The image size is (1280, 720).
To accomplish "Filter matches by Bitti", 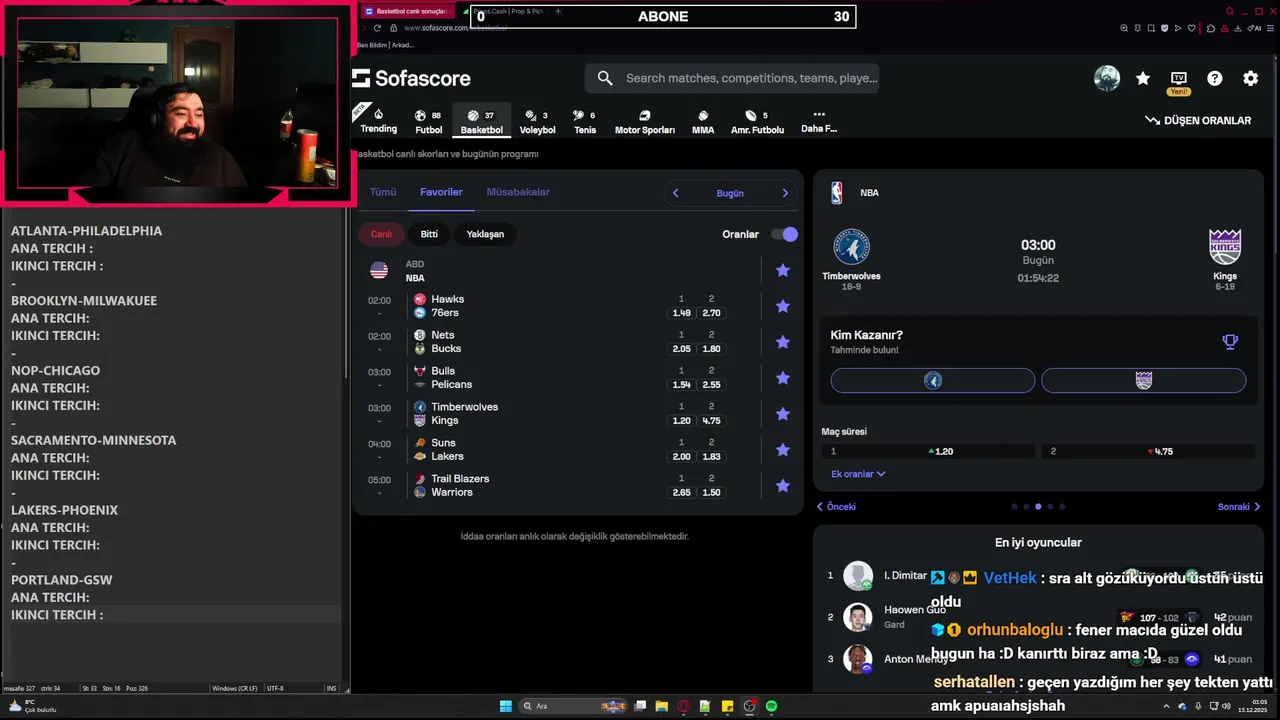I will 429,234.
